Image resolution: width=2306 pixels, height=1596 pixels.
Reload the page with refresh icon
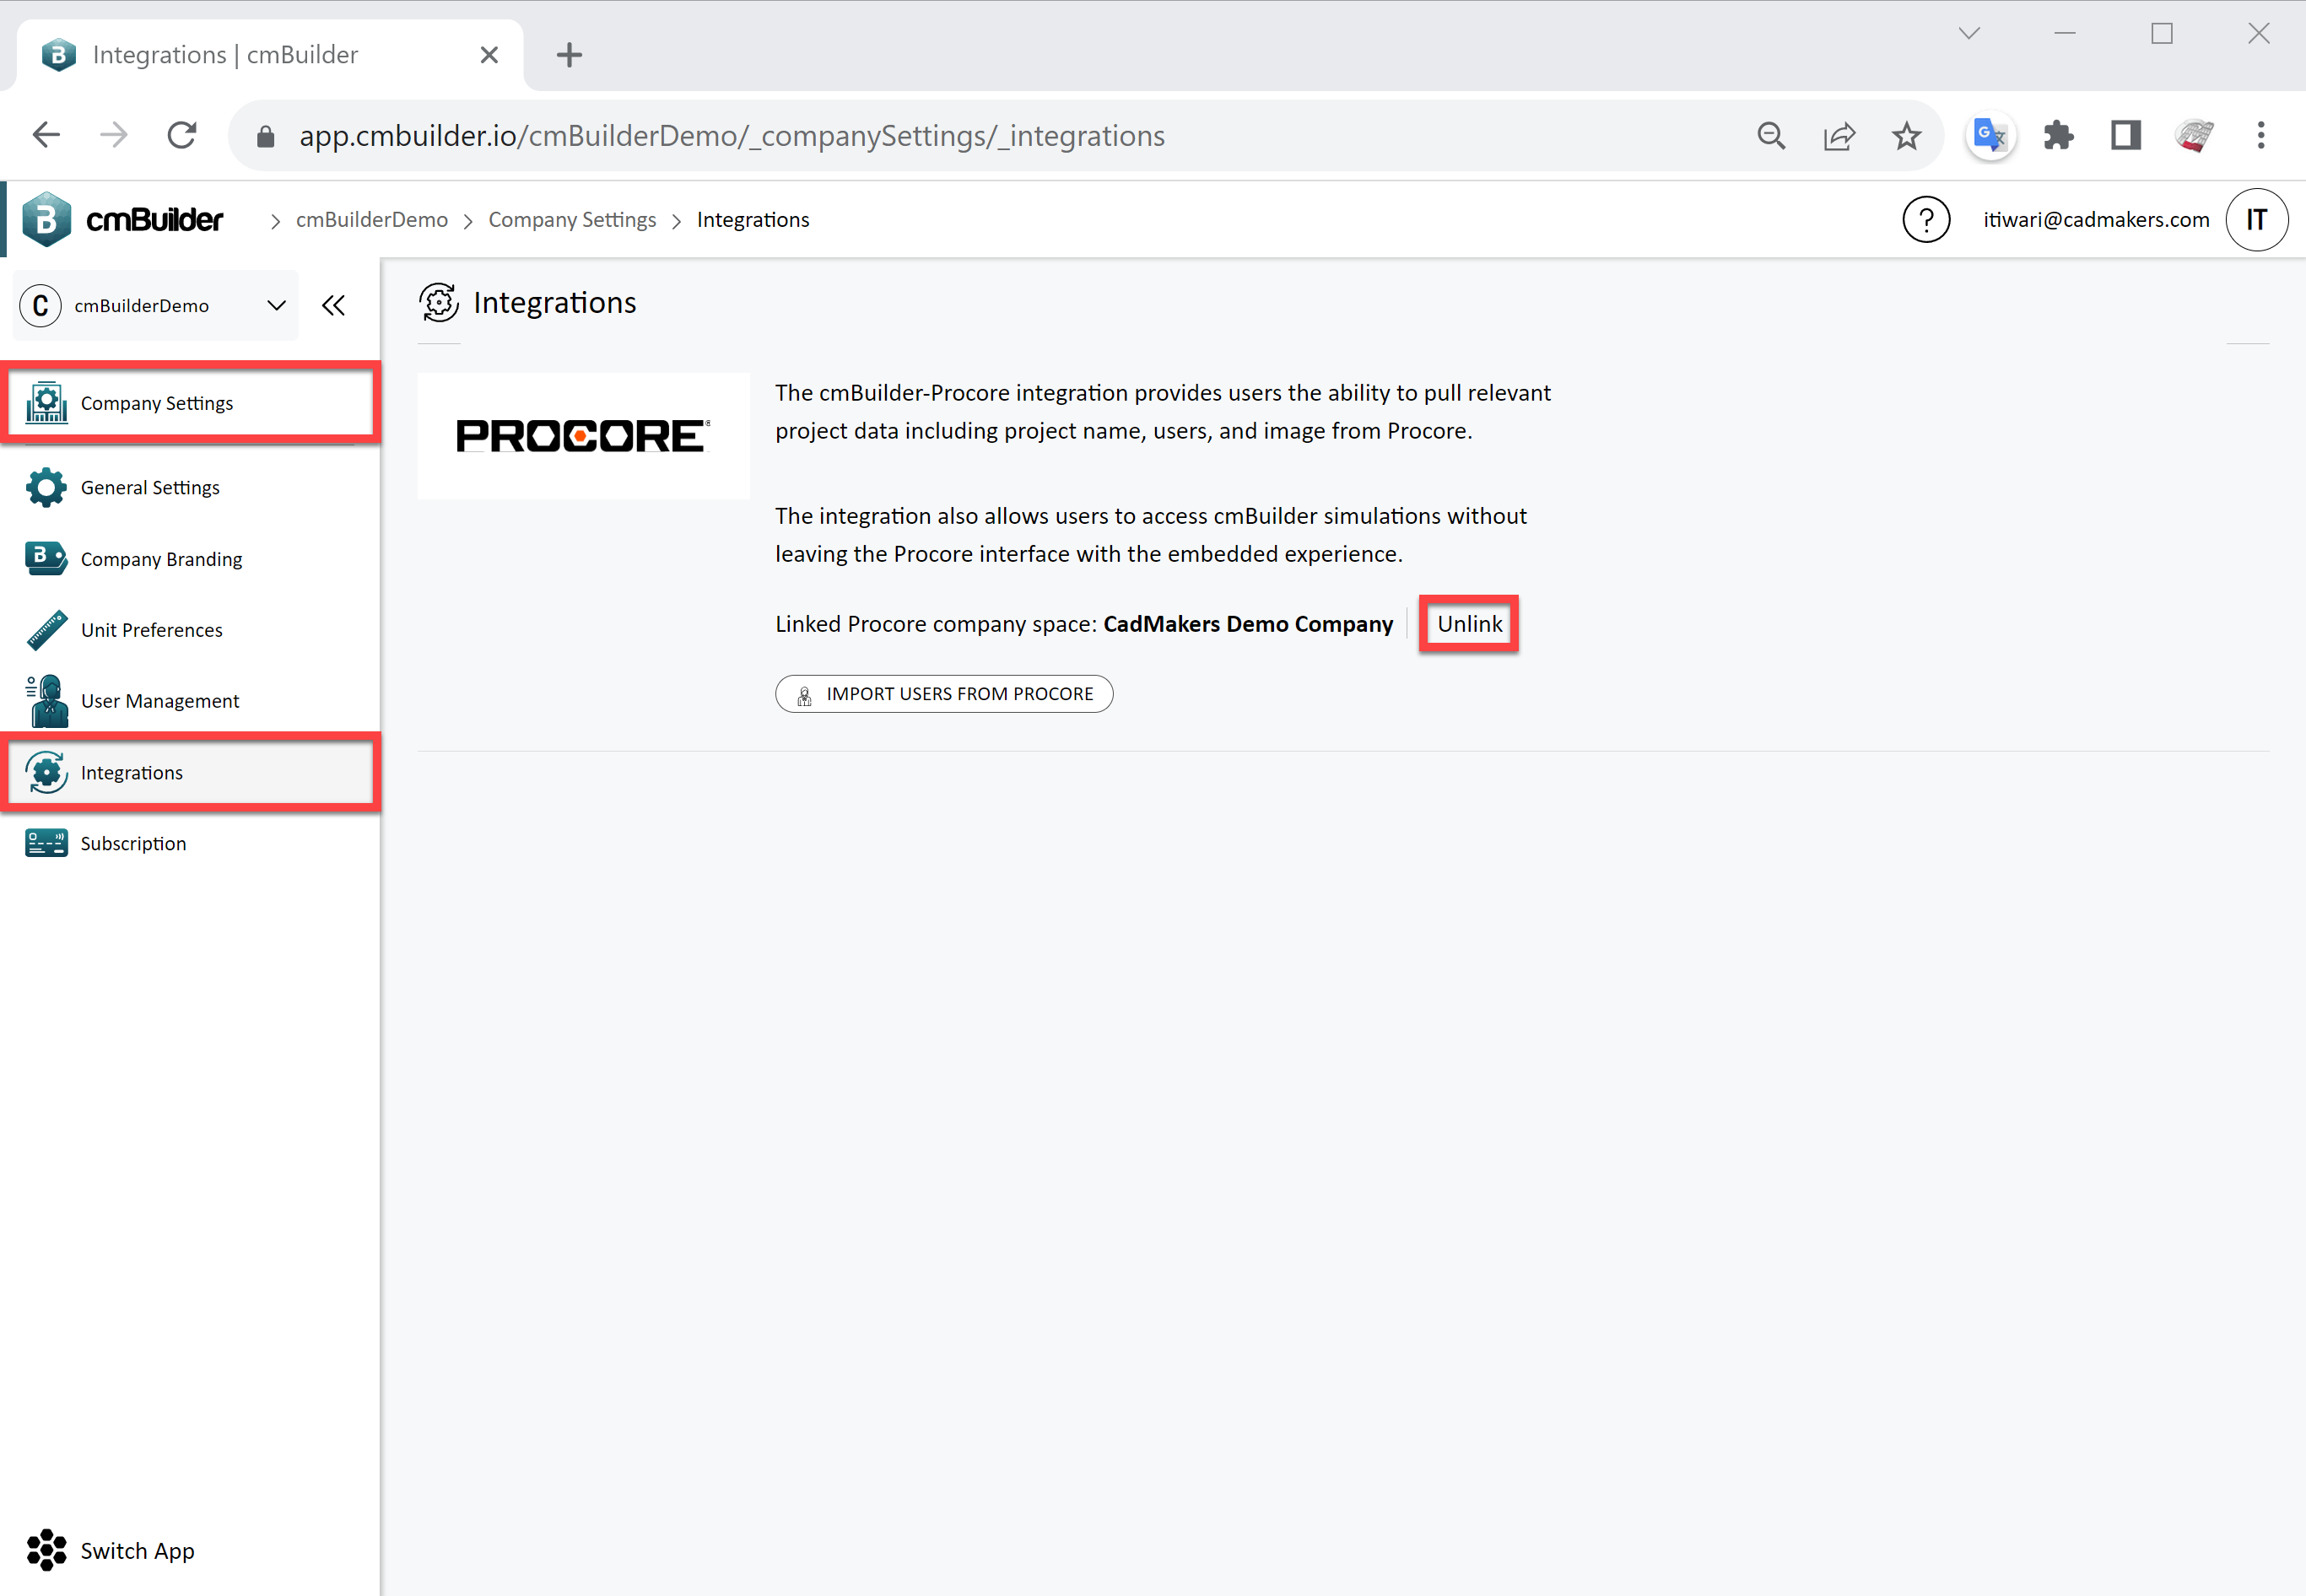[182, 135]
